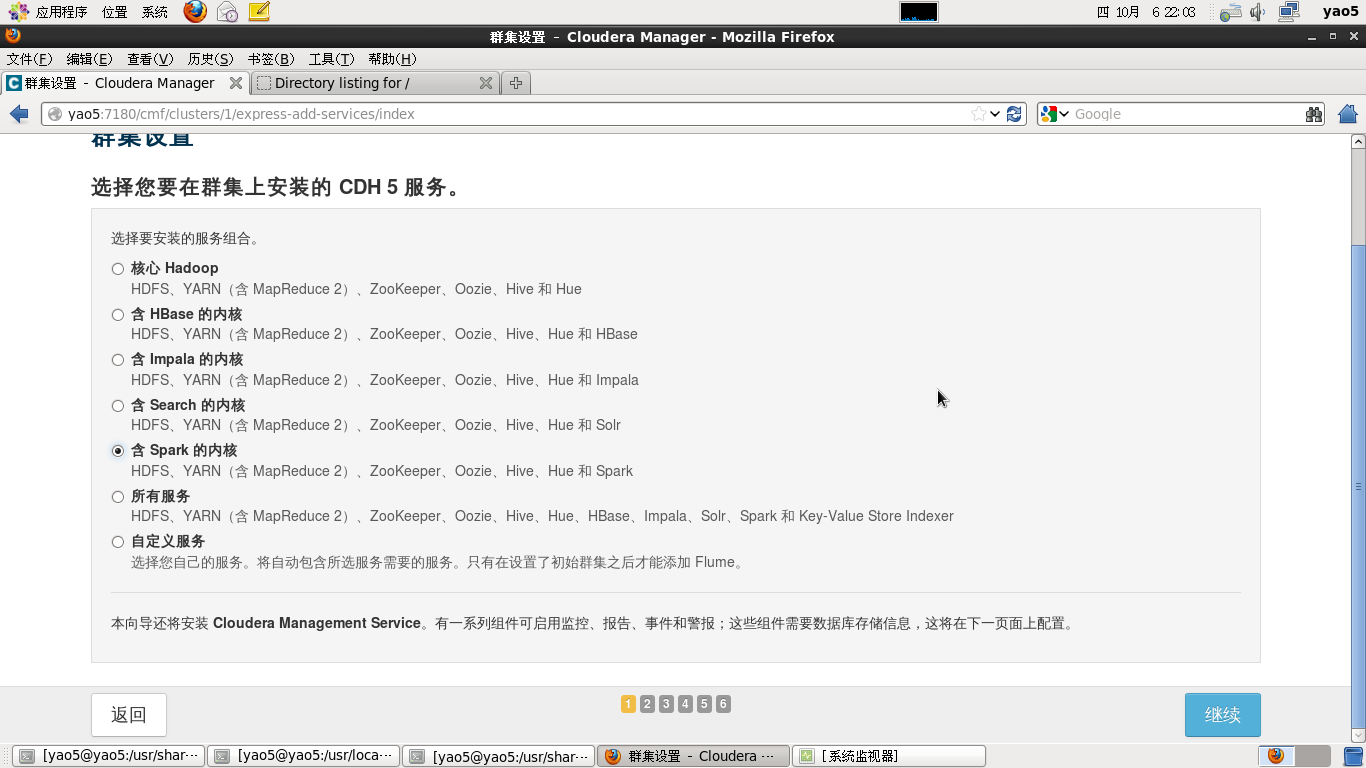Open the URL history dropdown arrow
The width and height of the screenshot is (1366, 768).
click(994, 114)
